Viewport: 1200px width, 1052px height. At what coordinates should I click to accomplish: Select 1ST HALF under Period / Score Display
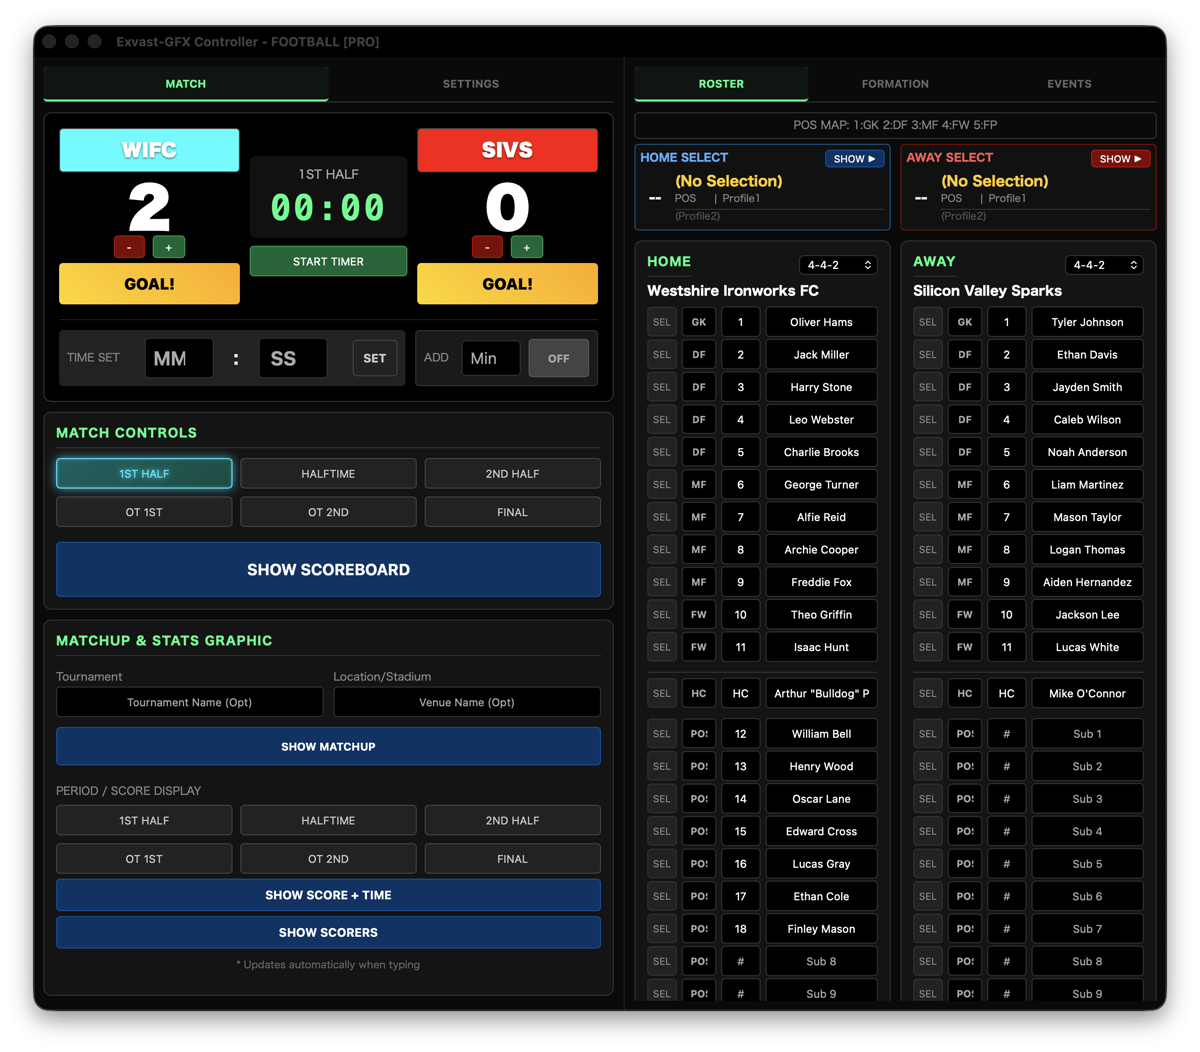pos(144,820)
